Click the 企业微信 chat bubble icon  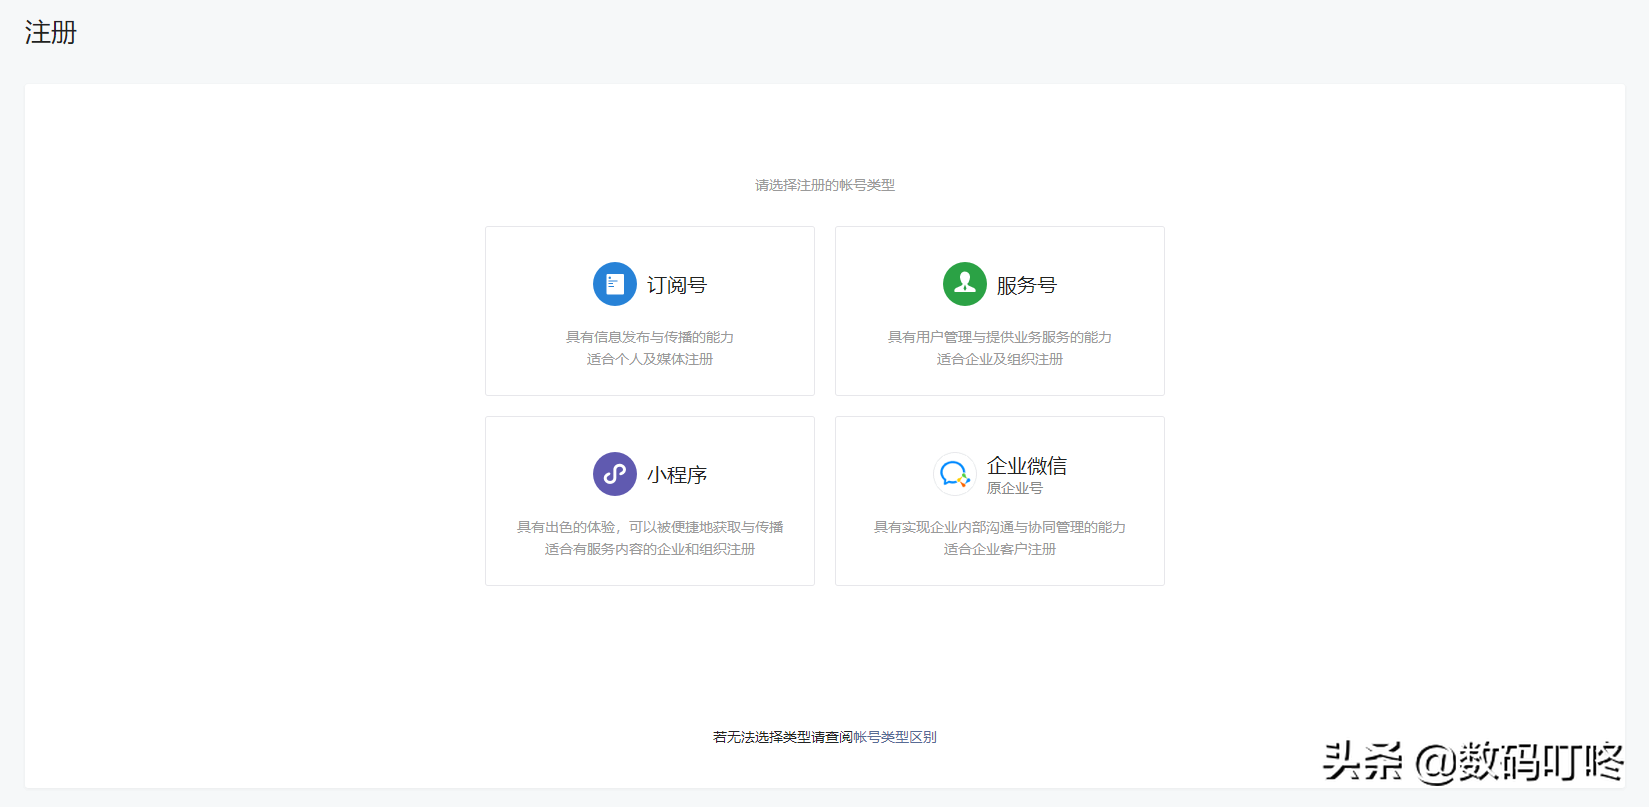click(955, 474)
